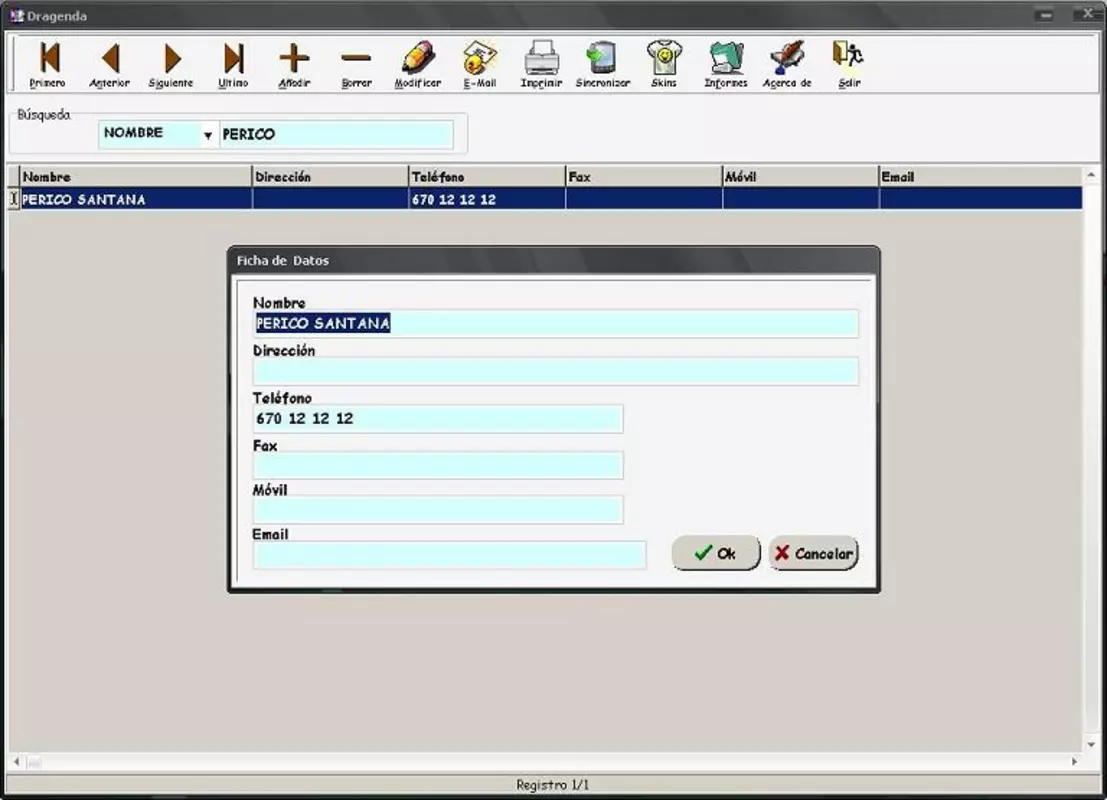1107x800 pixels.
Task: Click the Teléfono column header
Action: [487, 177]
